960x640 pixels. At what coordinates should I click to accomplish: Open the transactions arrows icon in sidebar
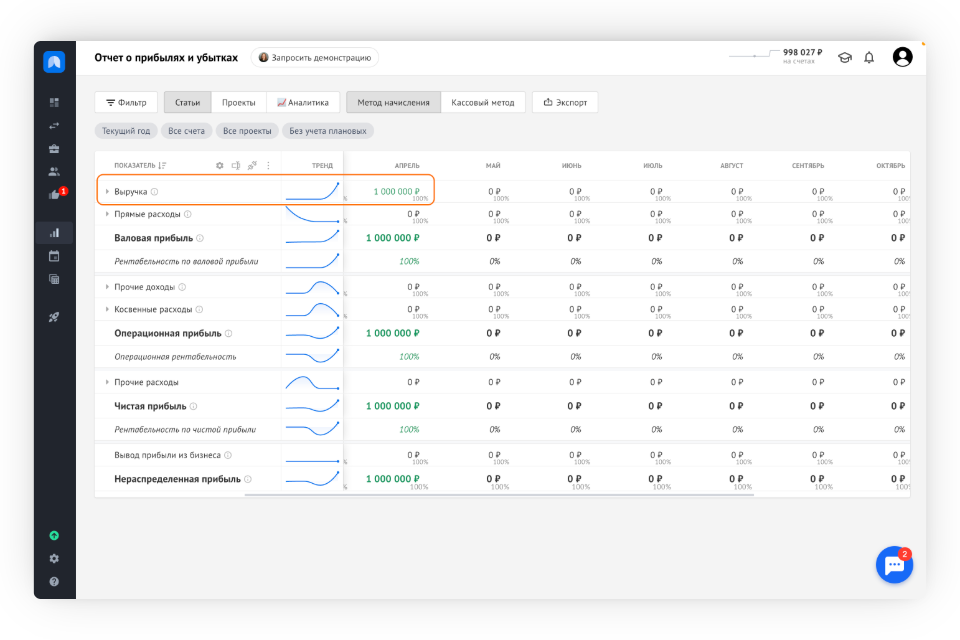54,126
